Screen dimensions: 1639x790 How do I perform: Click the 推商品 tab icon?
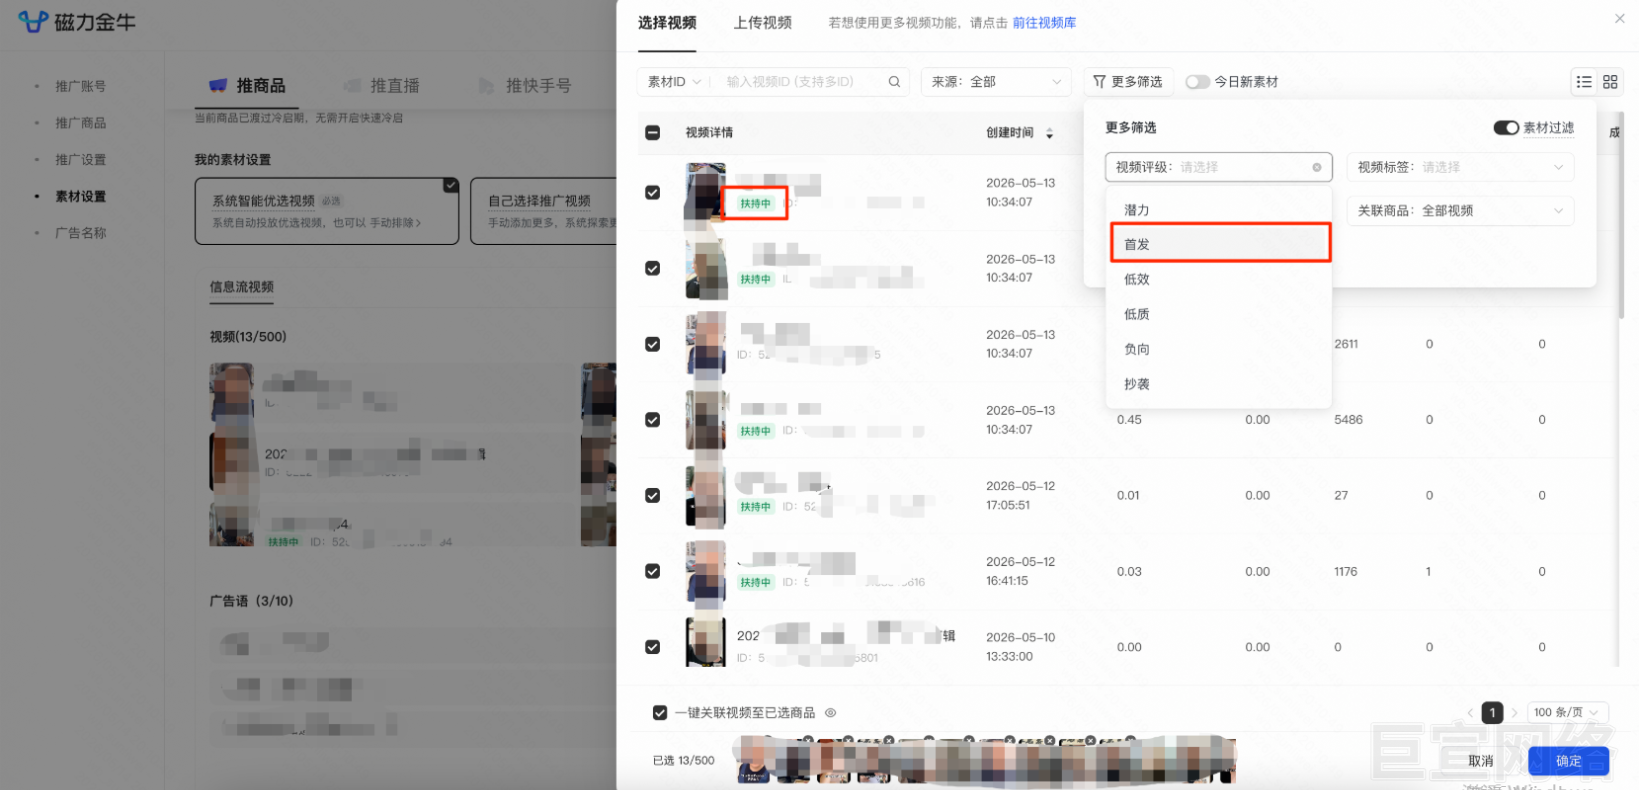click(x=217, y=86)
